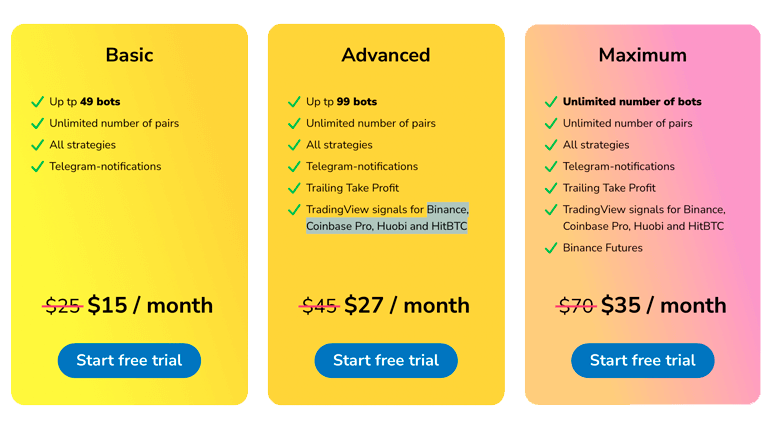Click Start free trial under Basic plan
This screenshot has height=430, width=768.
[x=129, y=360]
